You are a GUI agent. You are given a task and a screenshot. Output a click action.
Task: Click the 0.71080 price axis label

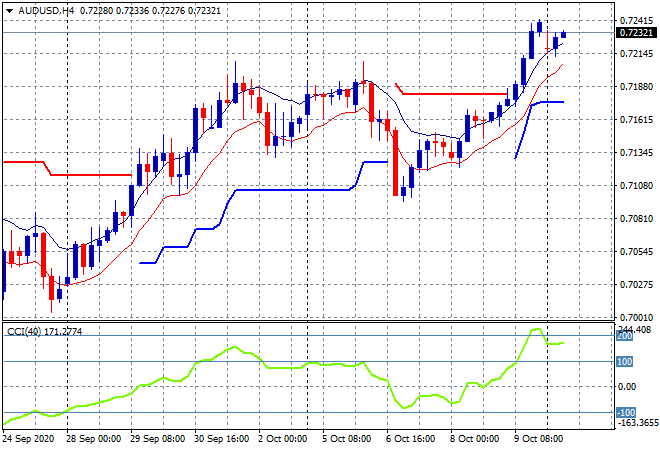click(636, 186)
